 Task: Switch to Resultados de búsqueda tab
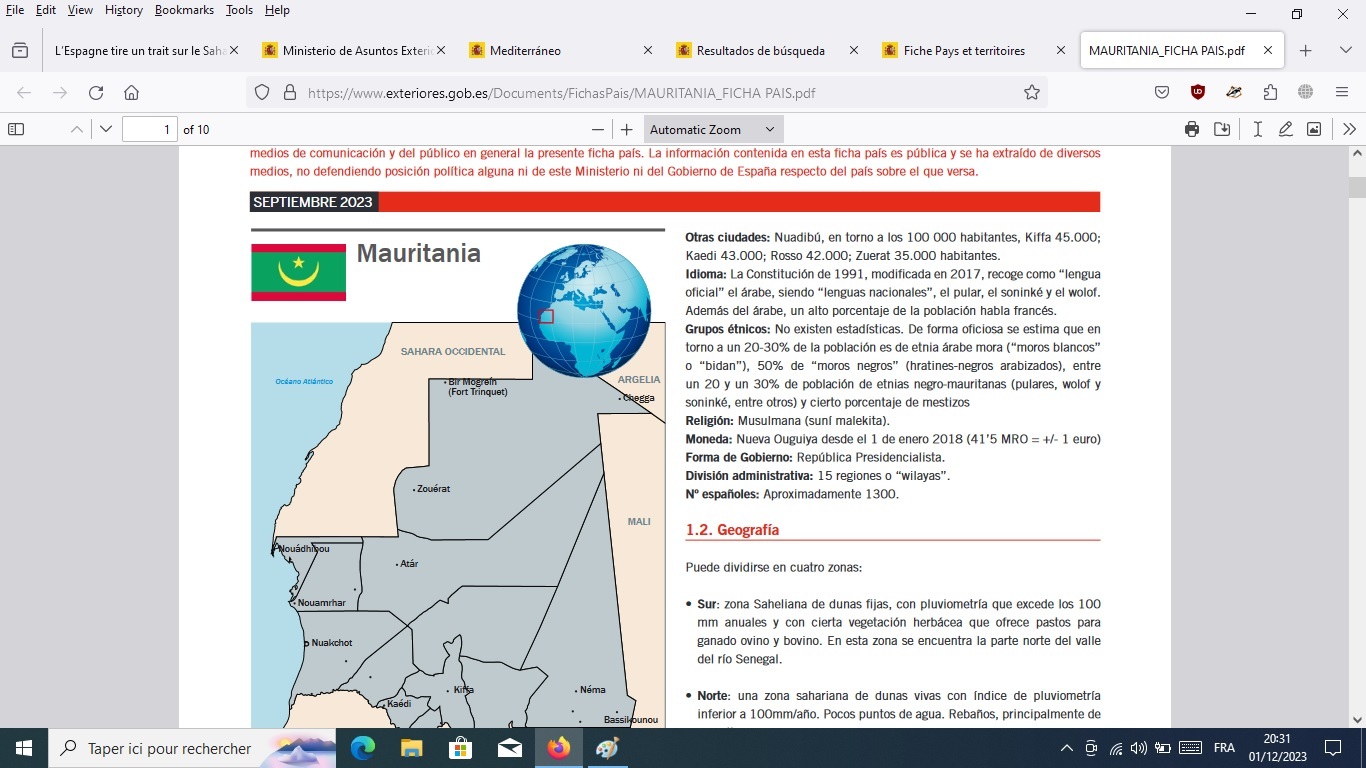(x=761, y=50)
